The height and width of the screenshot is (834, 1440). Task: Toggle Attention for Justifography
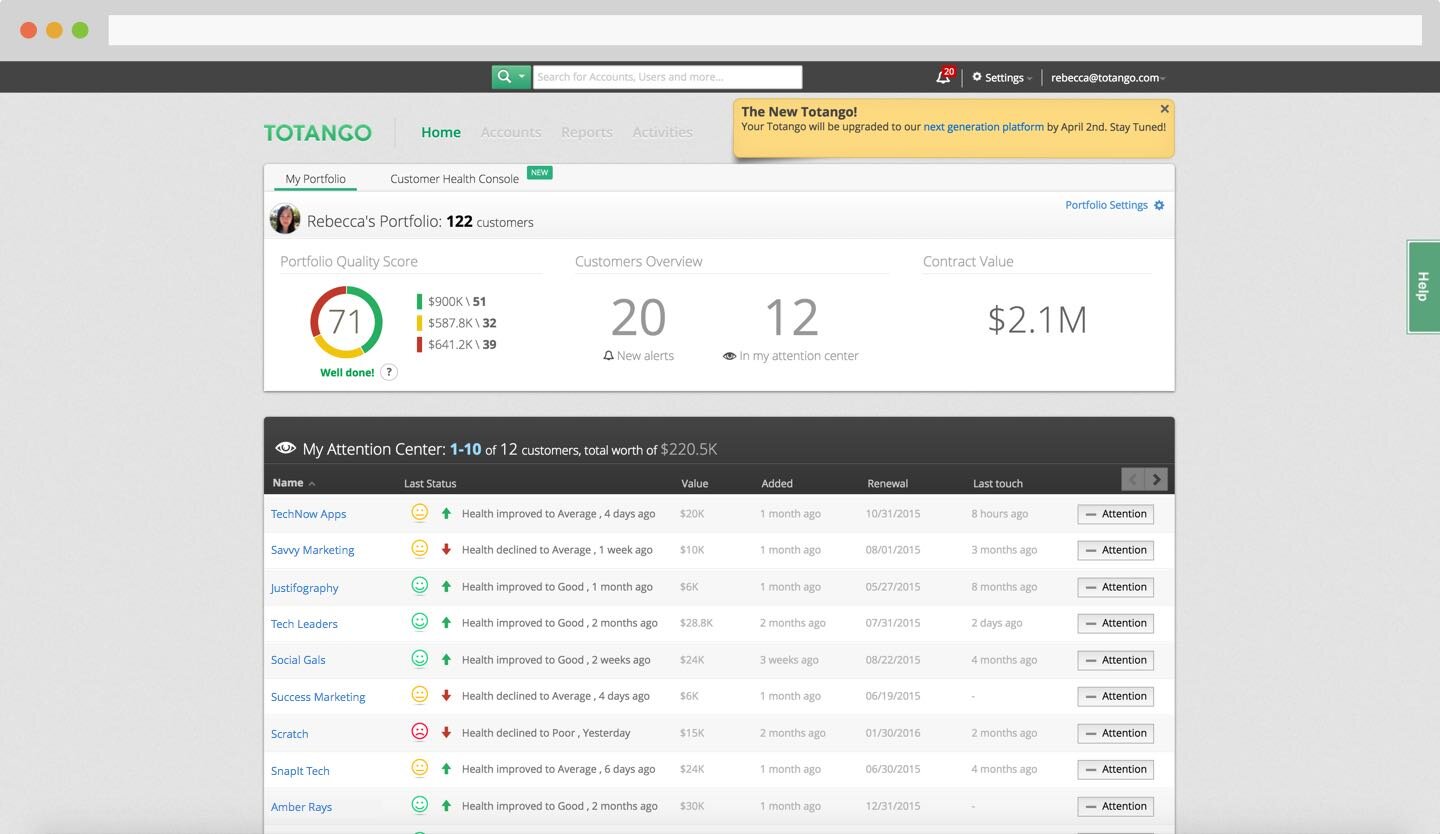pyautogui.click(x=1115, y=587)
